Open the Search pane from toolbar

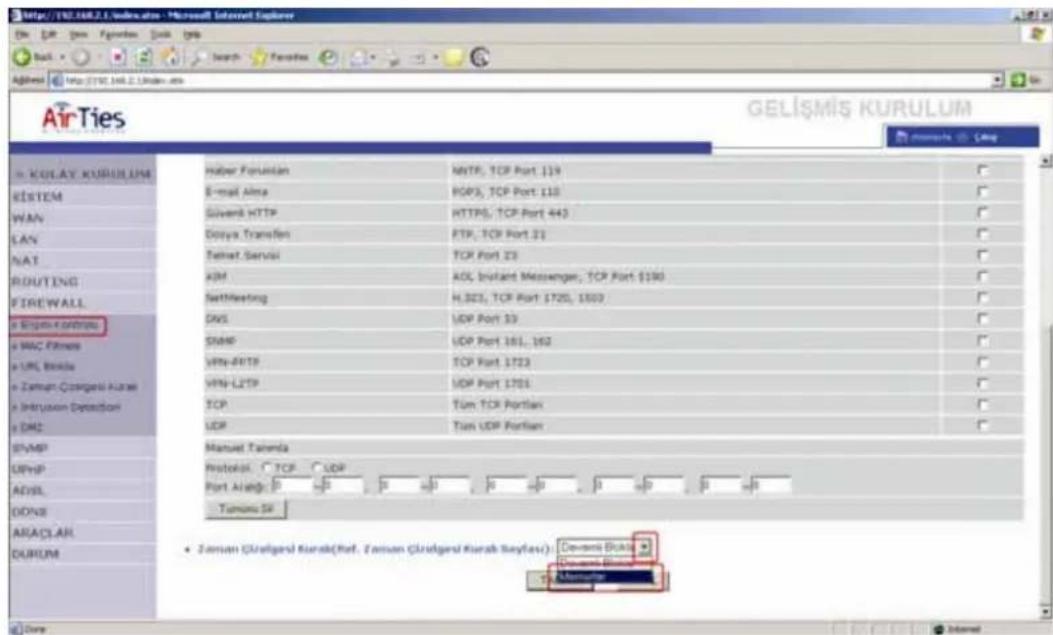(215, 58)
